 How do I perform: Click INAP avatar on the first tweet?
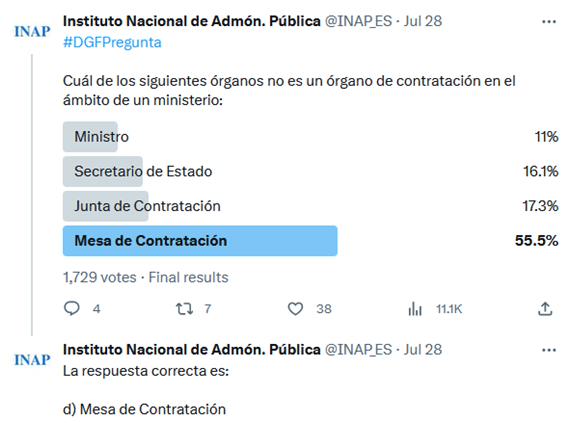click(32, 32)
